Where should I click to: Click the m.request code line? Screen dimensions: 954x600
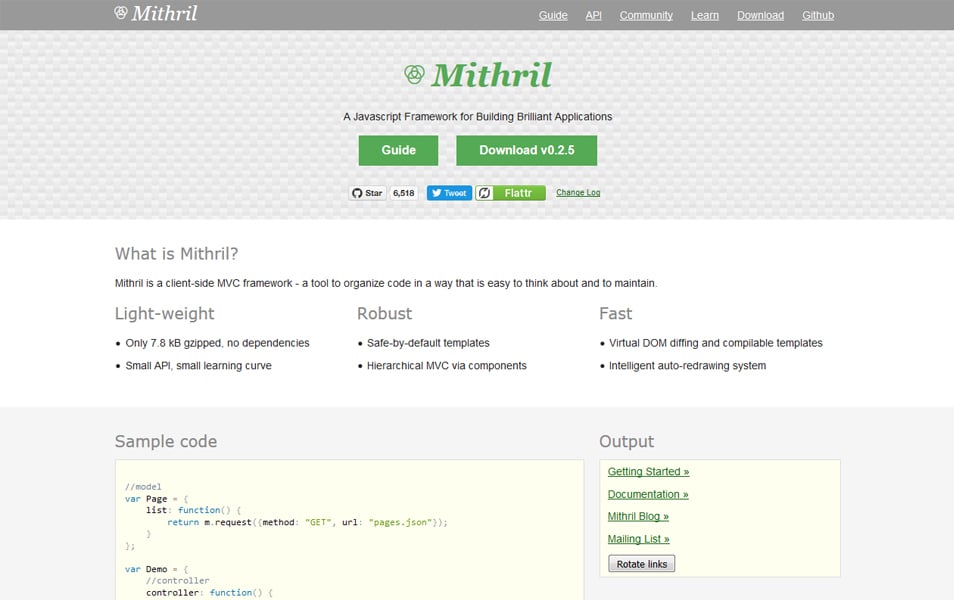[x=307, y=522]
